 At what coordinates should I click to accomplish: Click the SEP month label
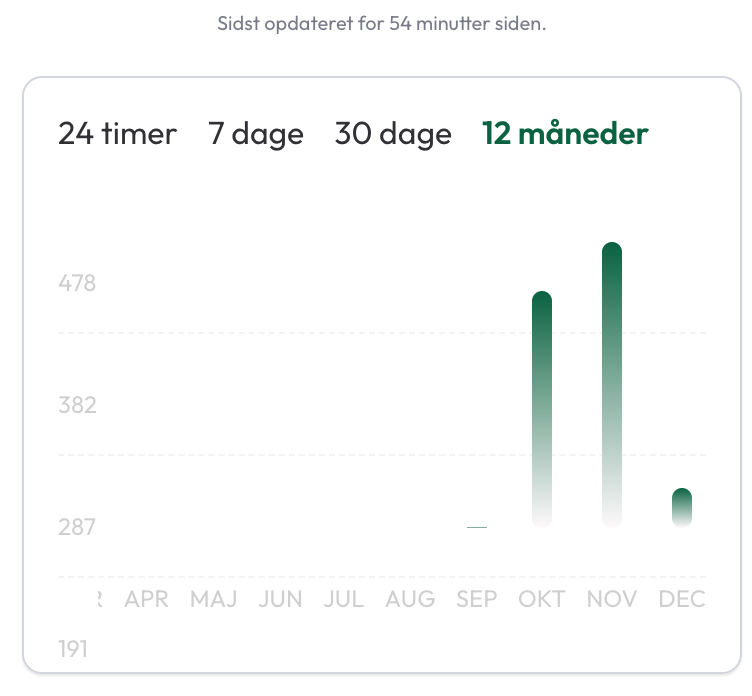477,600
